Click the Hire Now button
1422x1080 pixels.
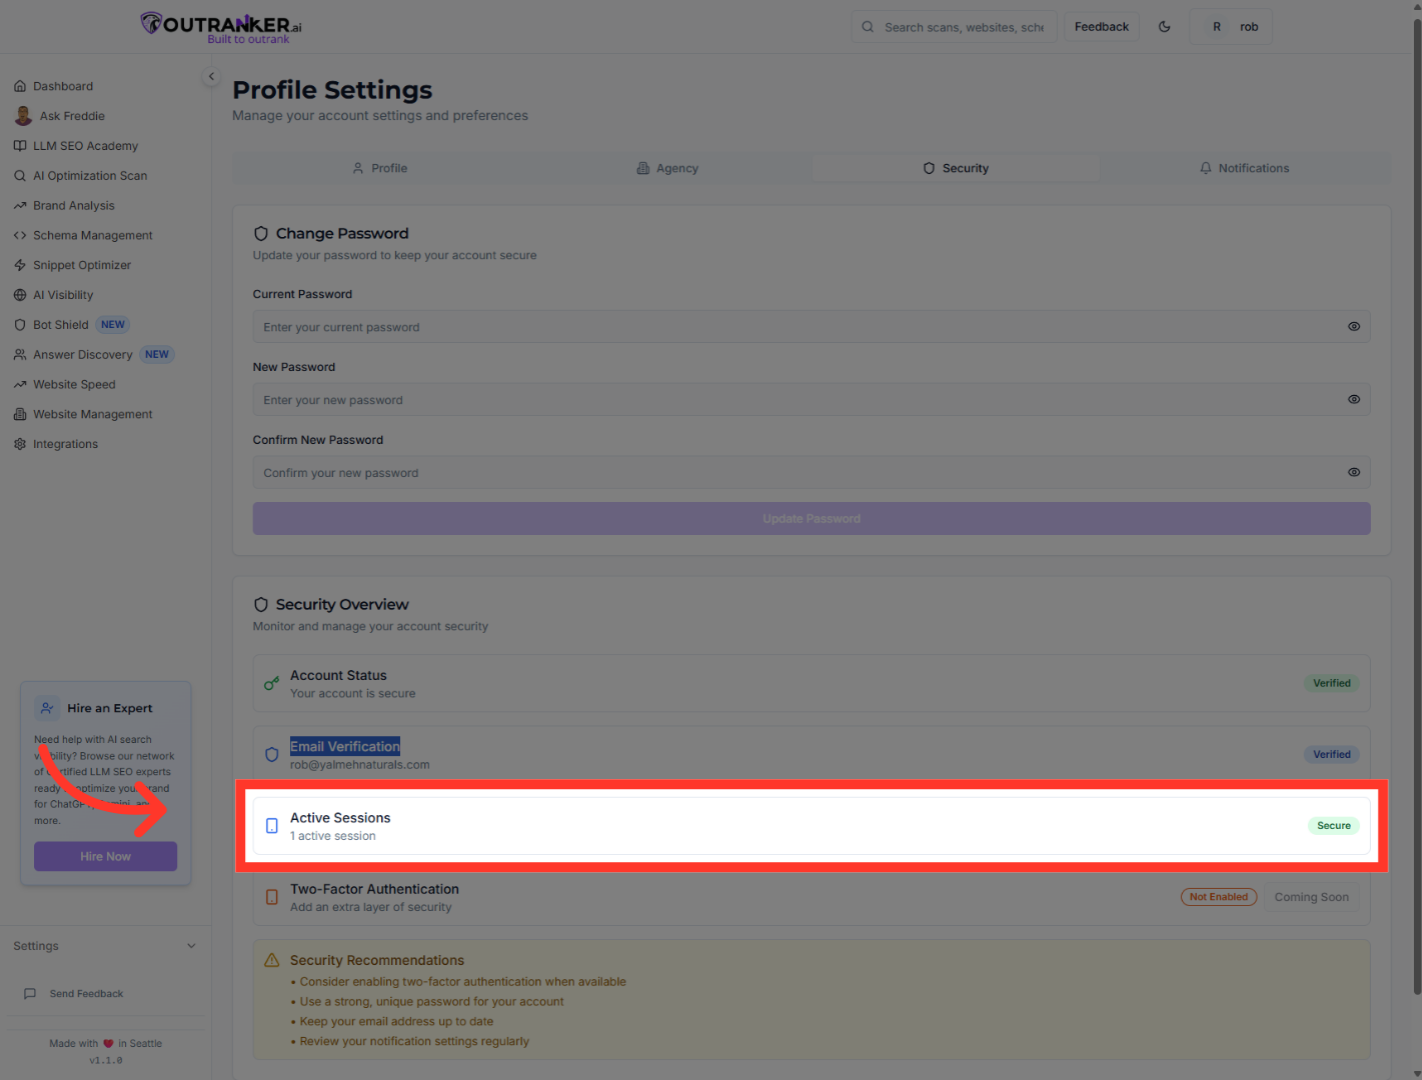(105, 856)
